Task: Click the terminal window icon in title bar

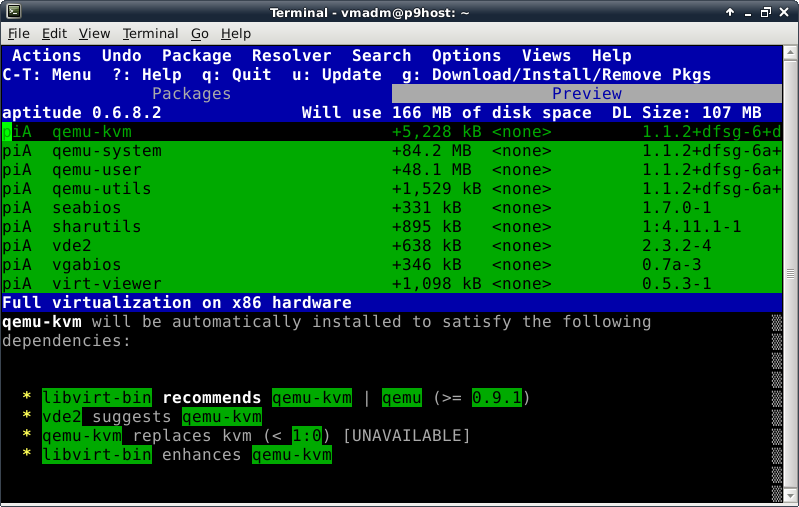Action: click(11, 12)
